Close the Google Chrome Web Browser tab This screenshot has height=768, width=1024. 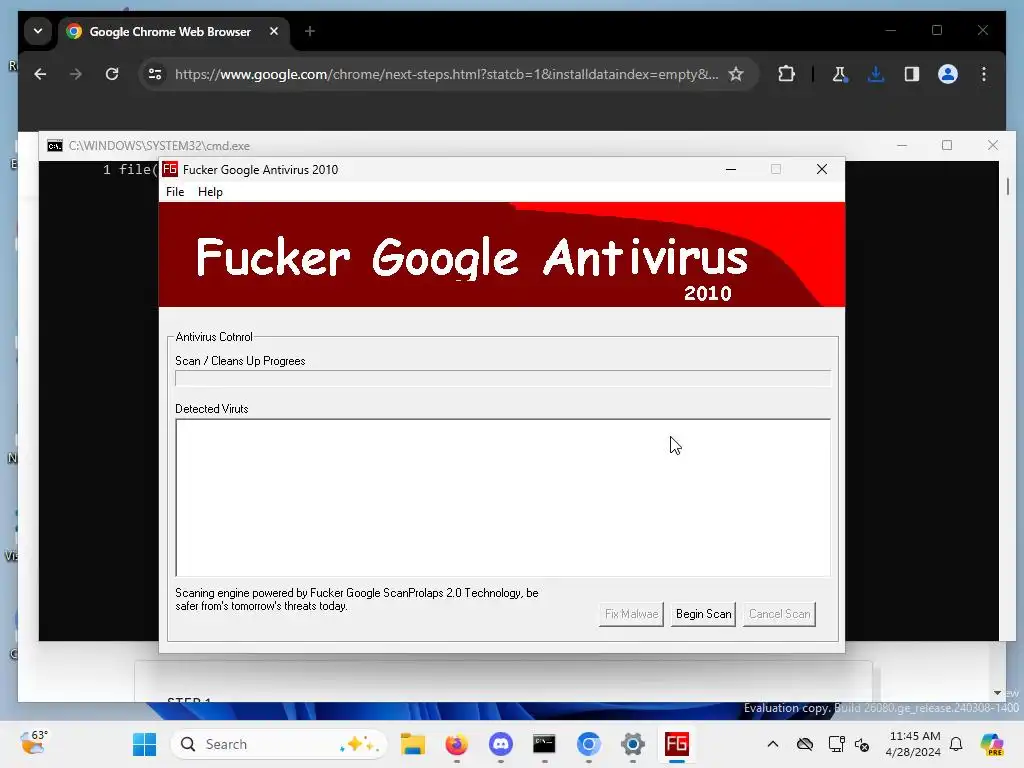(x=274, y=31)
